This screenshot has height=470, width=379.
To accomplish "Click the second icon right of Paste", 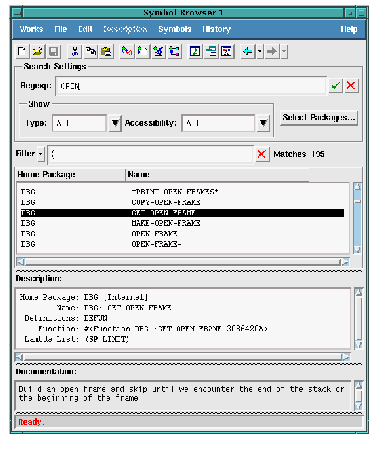I will pyautogui.click(x=143, y=52).
